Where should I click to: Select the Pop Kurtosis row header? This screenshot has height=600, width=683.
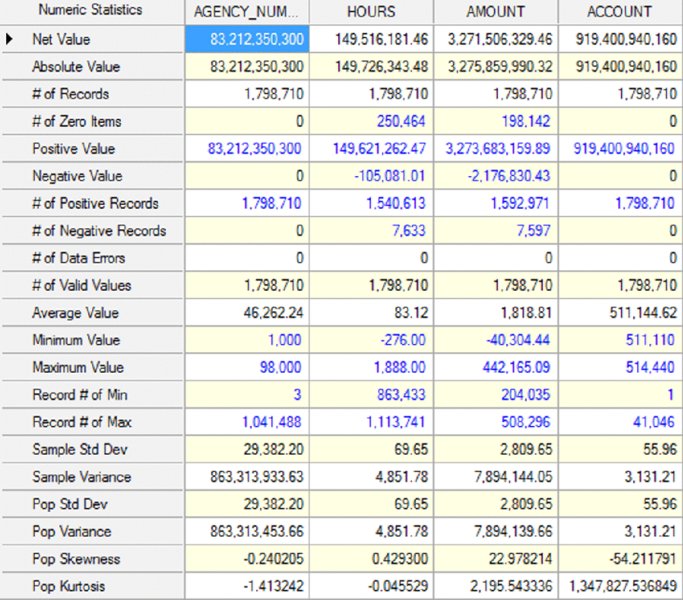(x=68, y=586)
